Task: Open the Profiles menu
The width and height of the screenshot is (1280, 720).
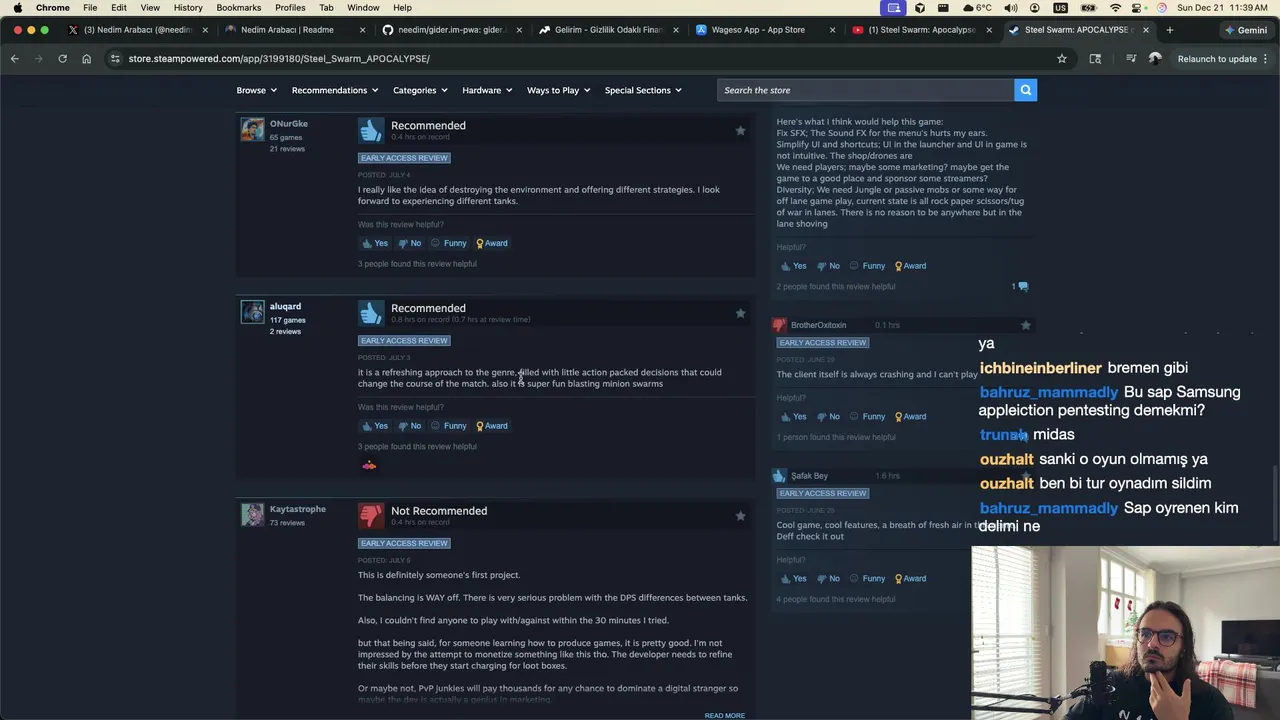Action: (290, 8)
